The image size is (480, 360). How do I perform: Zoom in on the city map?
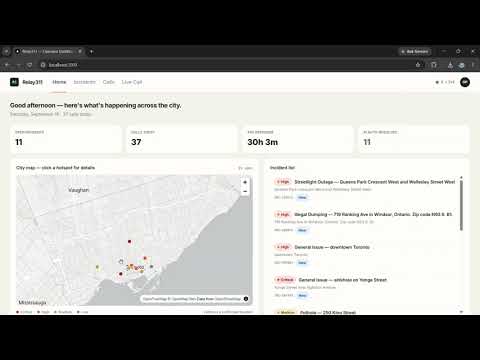click(245, 182)
